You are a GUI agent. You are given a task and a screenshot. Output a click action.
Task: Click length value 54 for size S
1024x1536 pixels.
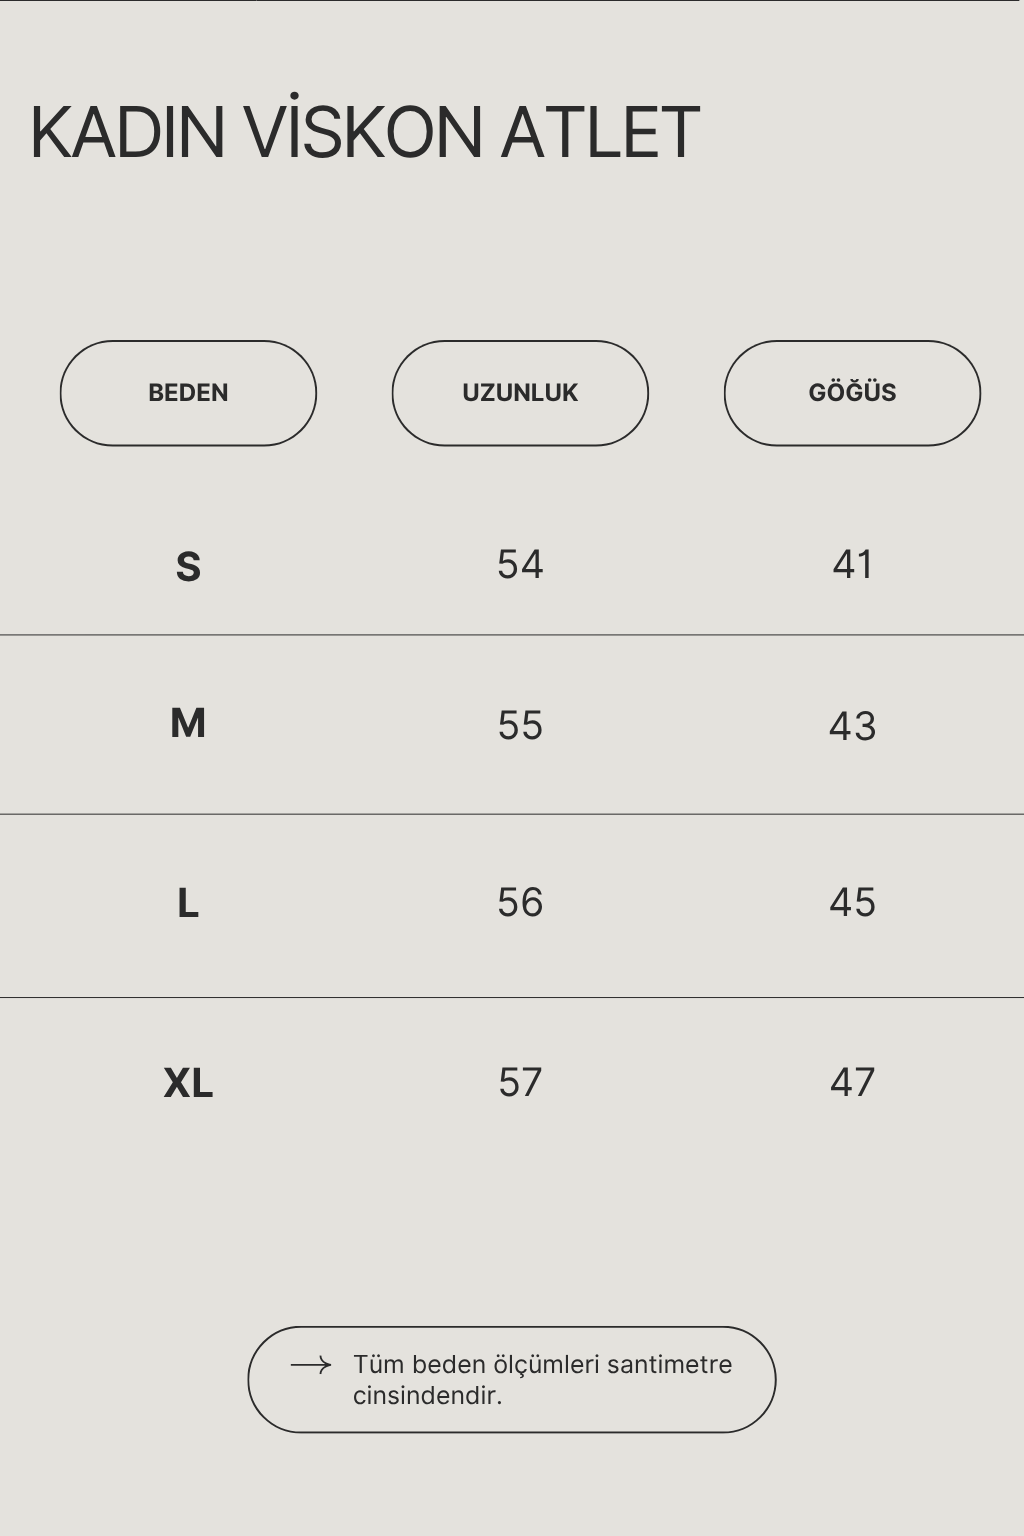[x=520, y=565]
